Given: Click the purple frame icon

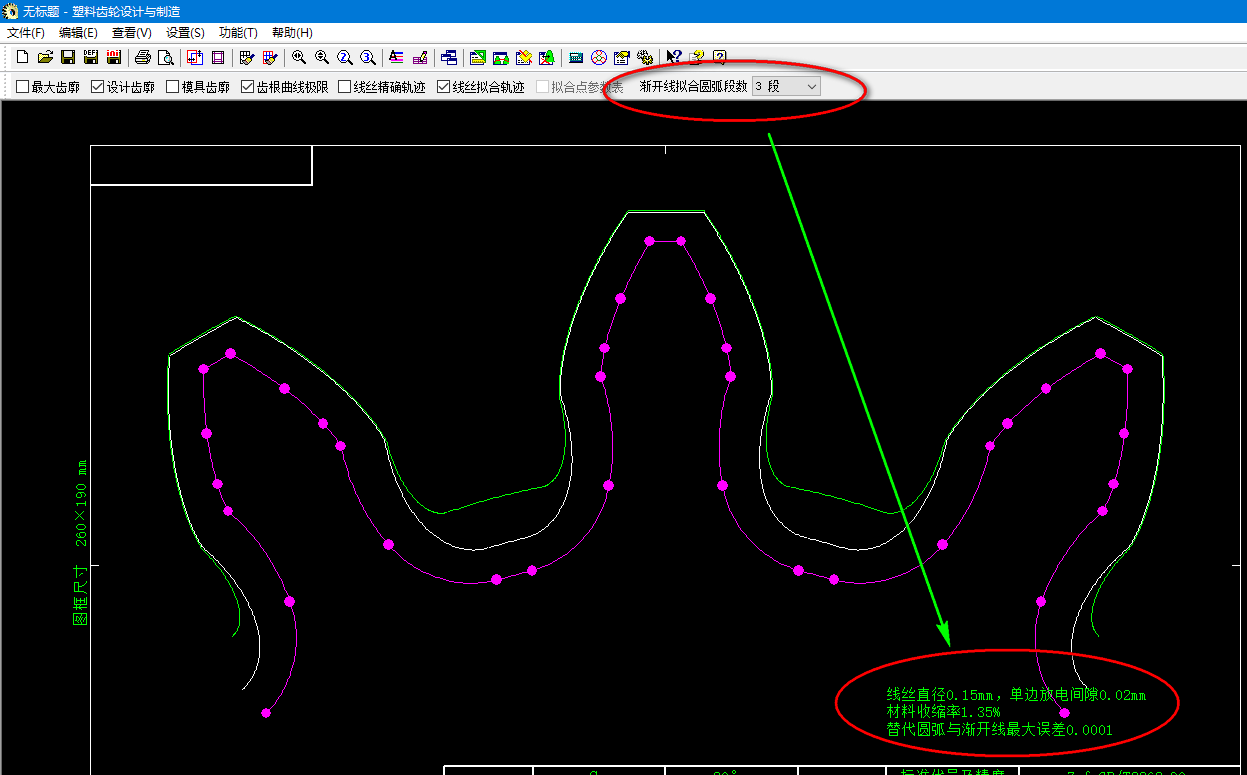Looking at the screenshot, I should pyautogui.click(x=218, y=57).
